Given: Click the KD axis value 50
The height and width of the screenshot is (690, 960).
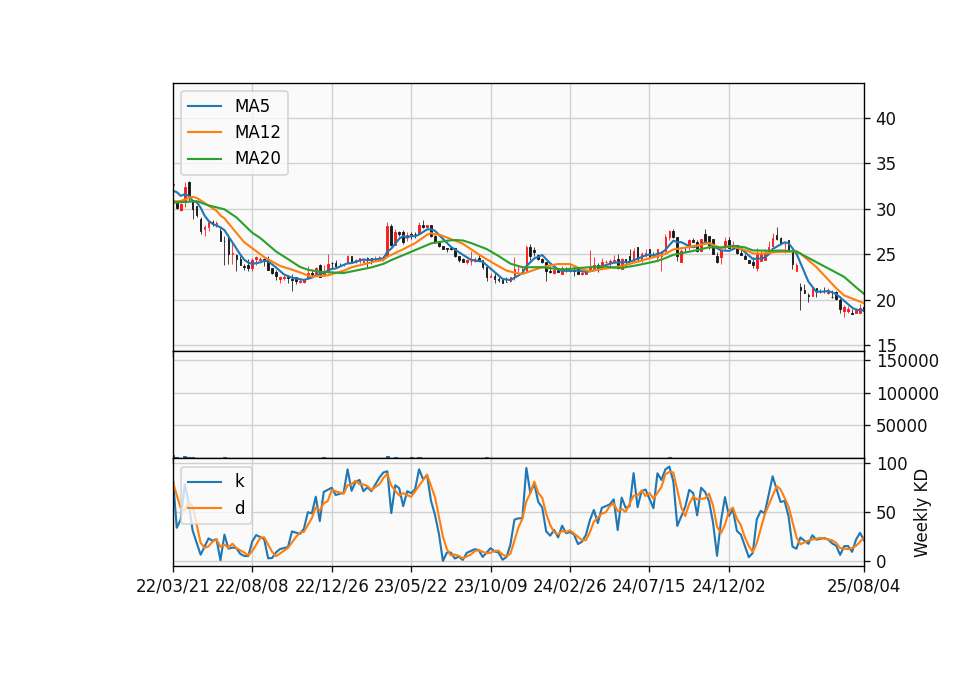Looking at the screenshot, I should 885,513.
